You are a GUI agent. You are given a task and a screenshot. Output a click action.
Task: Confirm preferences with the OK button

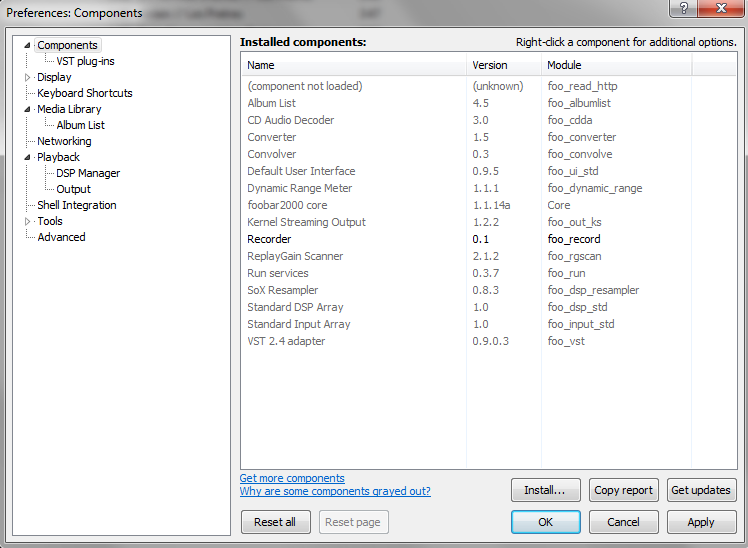pos(546,522)
